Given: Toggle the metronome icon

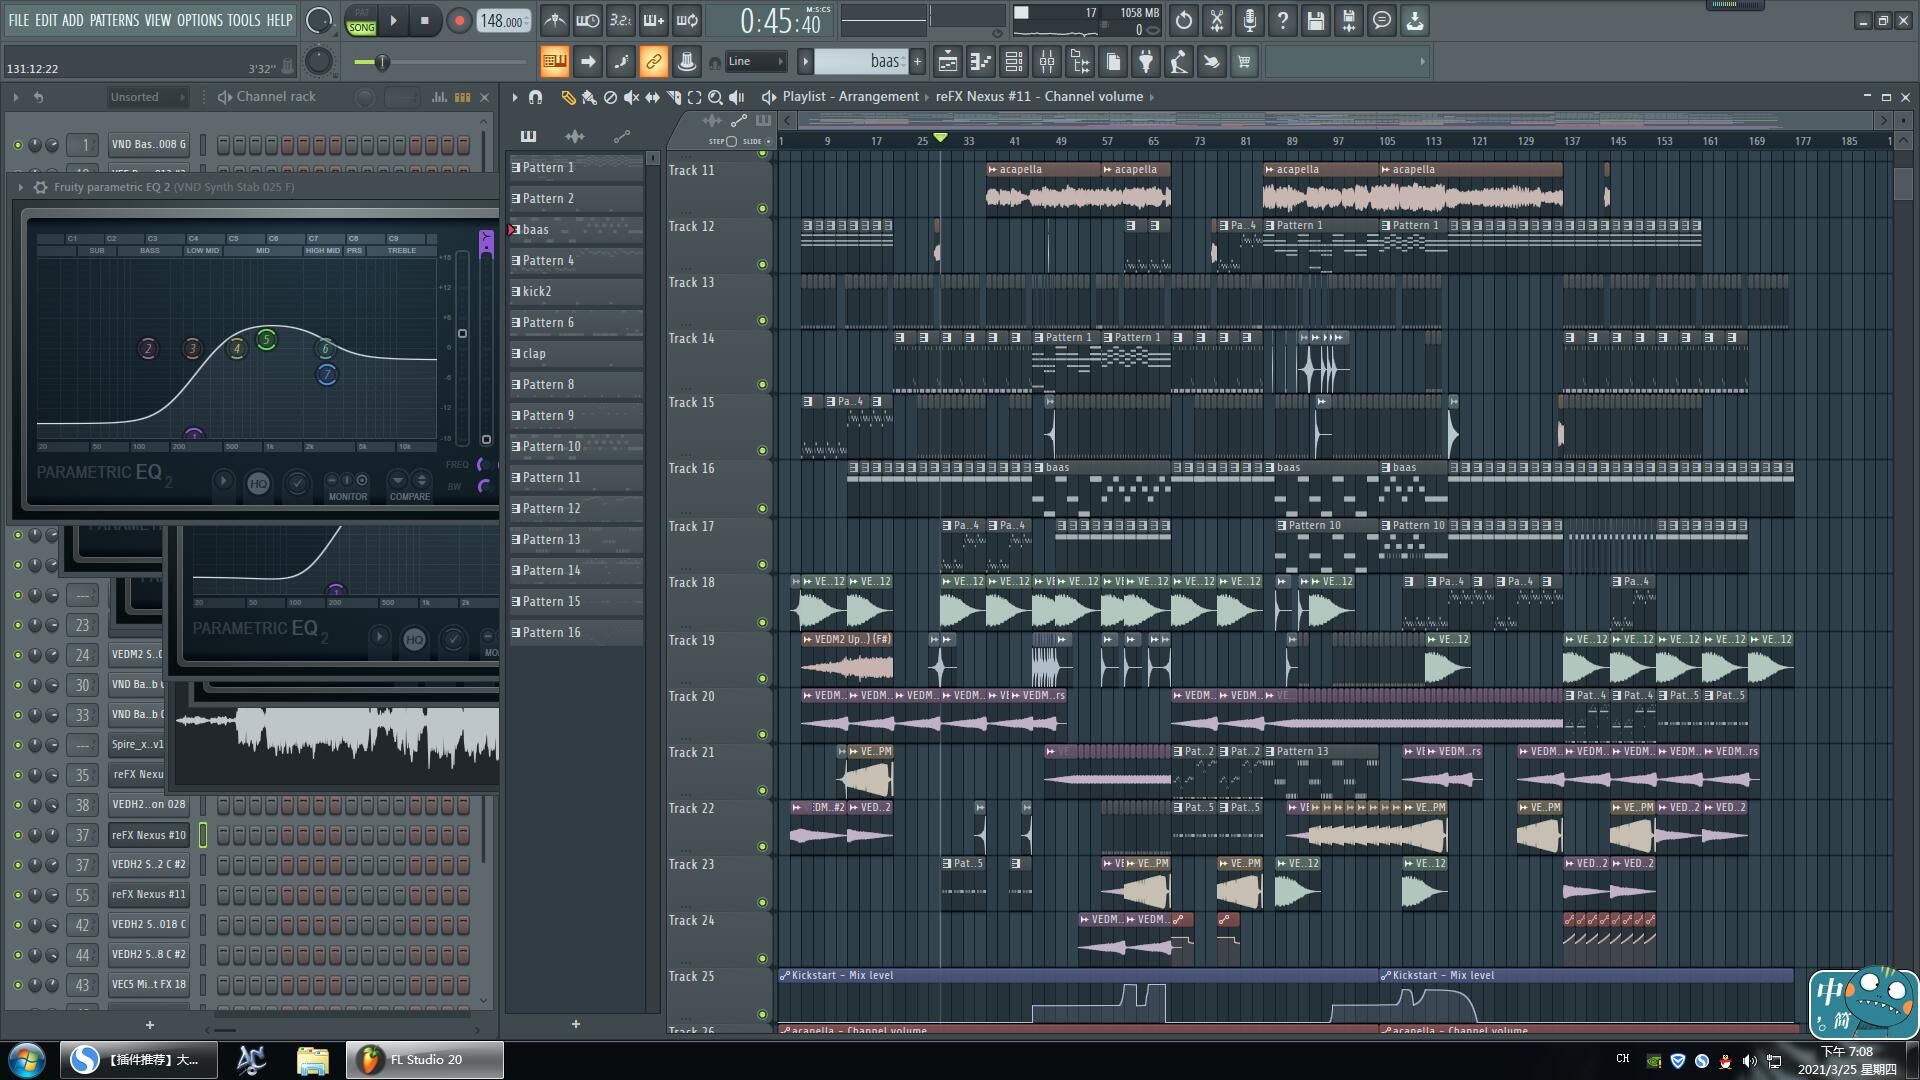Looking at the screenshot, I should point(555,21).
